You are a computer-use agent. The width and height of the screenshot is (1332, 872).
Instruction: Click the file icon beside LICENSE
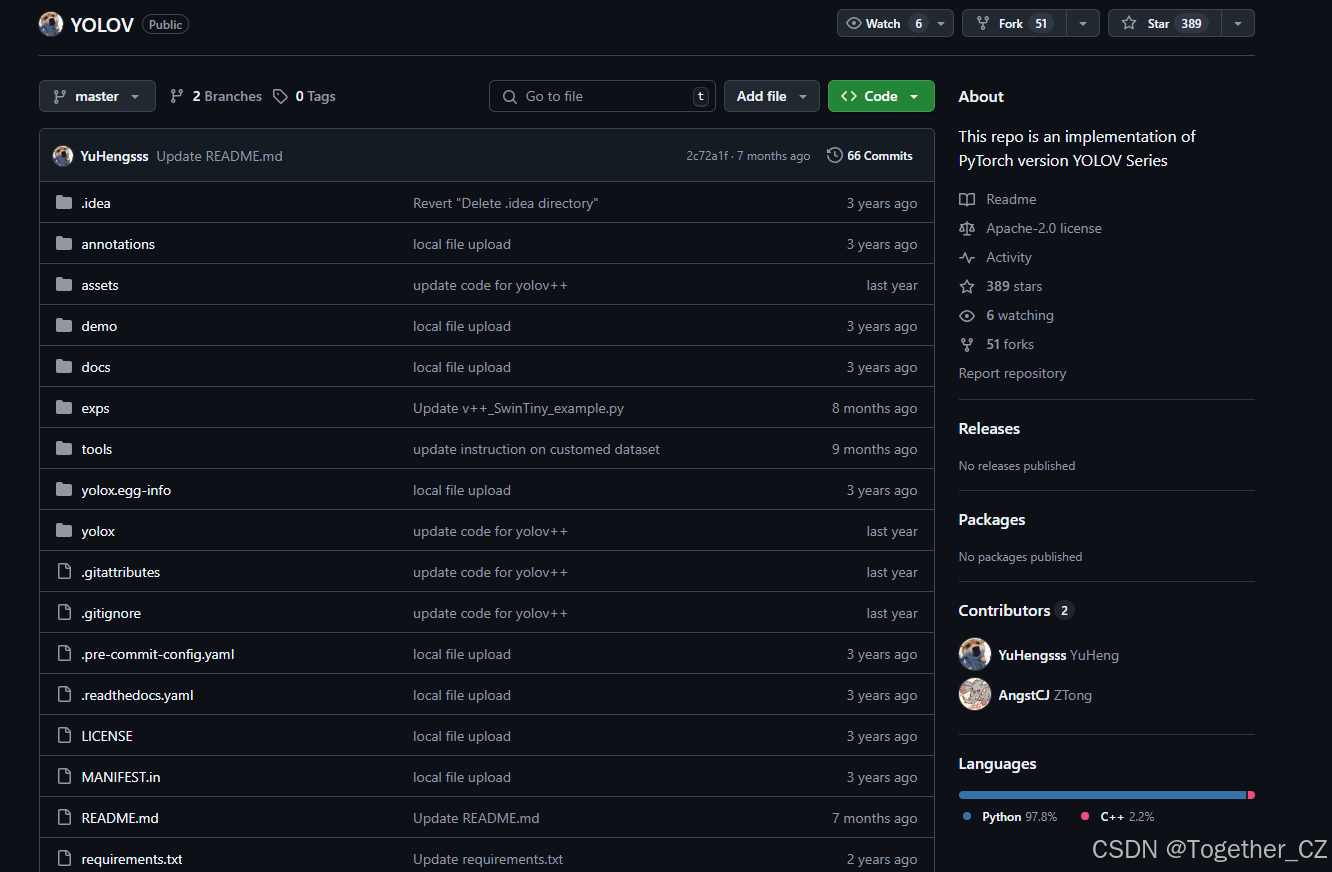click(x=64, y=736)
